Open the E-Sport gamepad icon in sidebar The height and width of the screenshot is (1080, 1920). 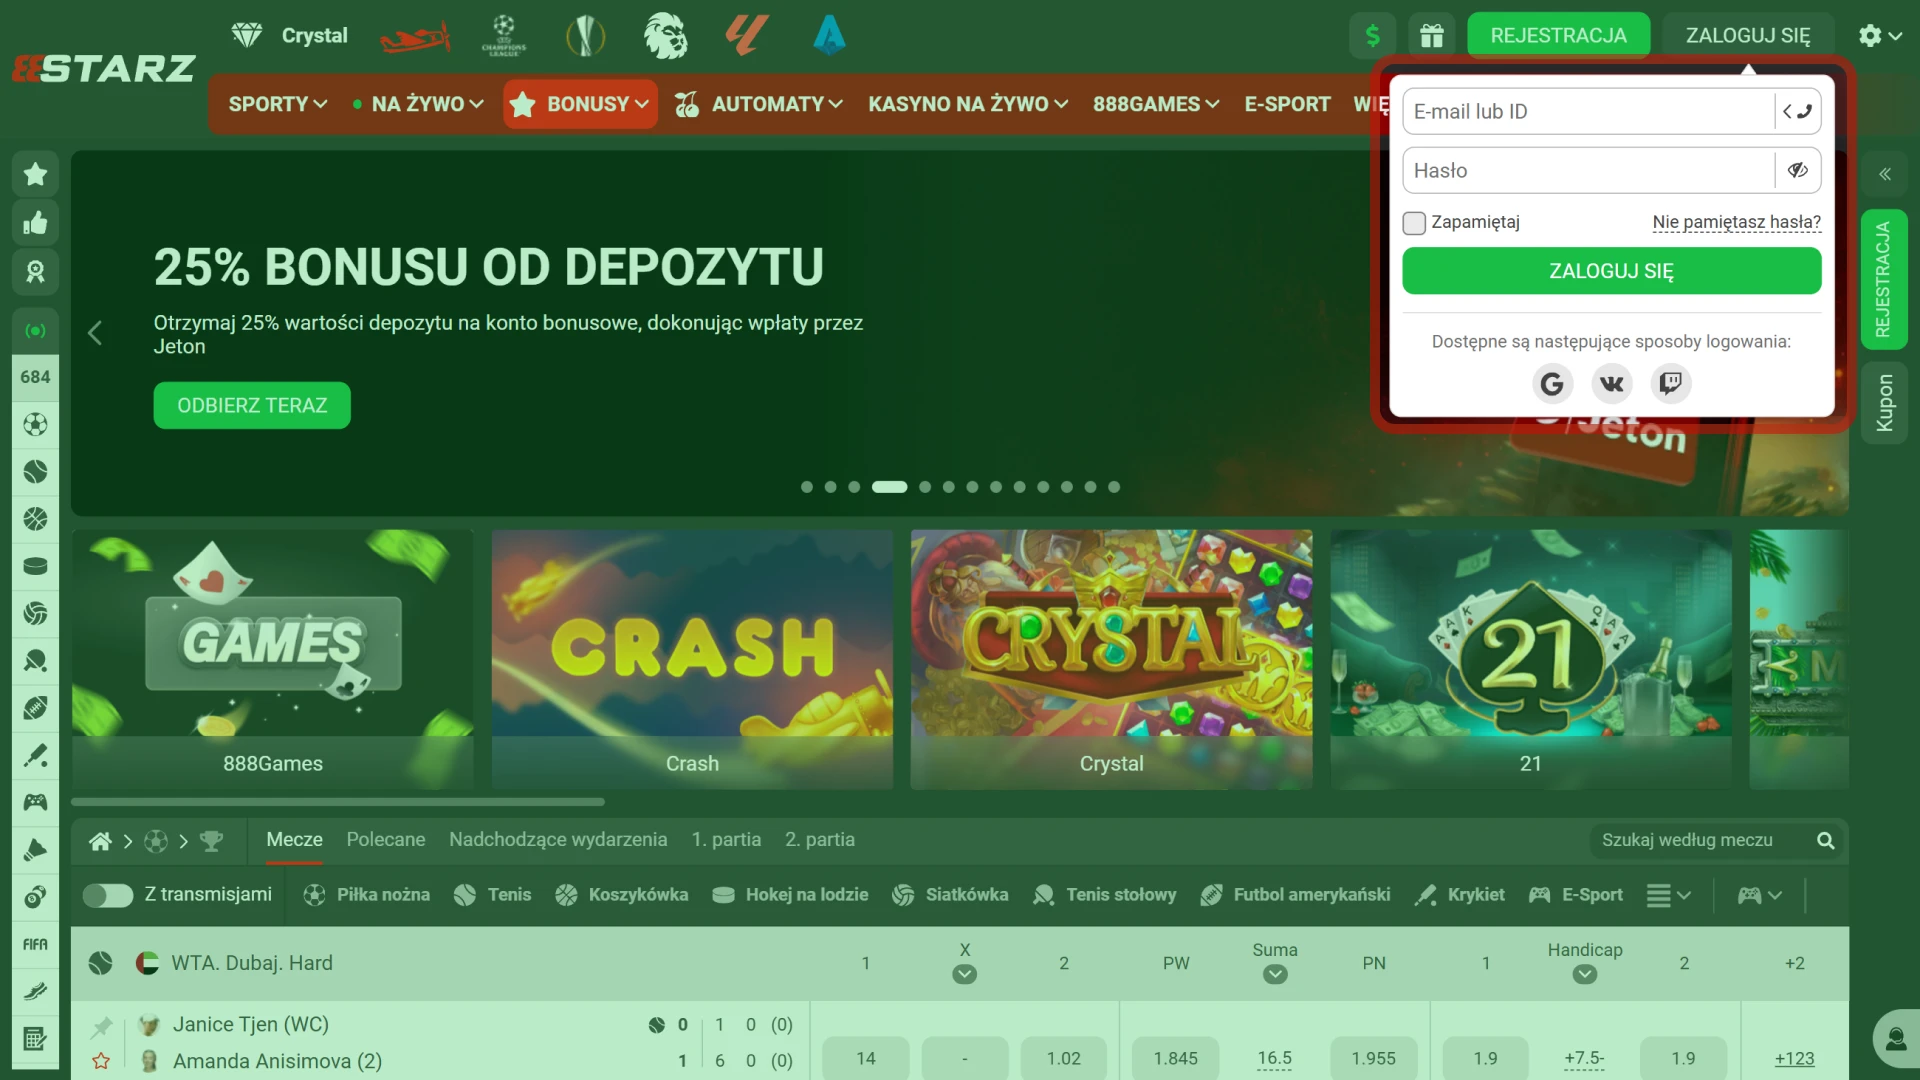35,801
